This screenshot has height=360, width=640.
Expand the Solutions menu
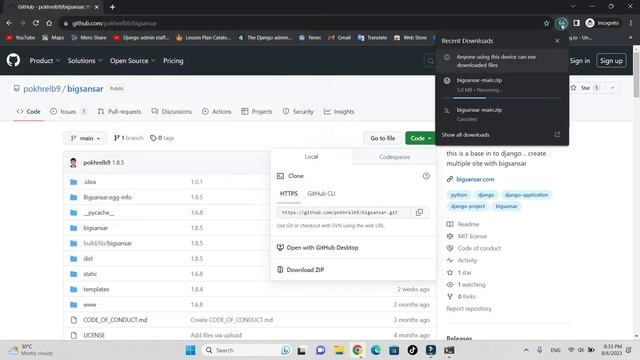(84, 60)
